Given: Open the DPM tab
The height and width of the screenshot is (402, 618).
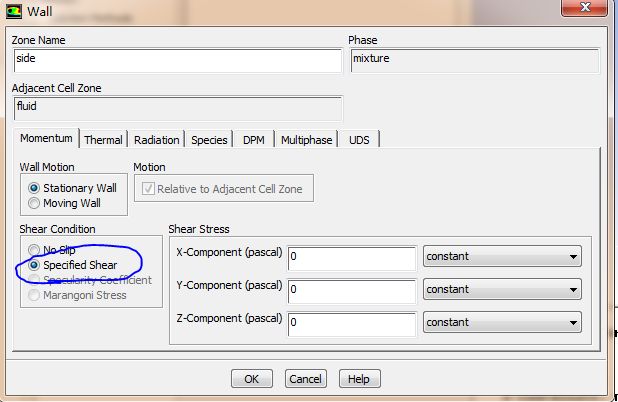Looking at the screenshot, I should (254, 140).
